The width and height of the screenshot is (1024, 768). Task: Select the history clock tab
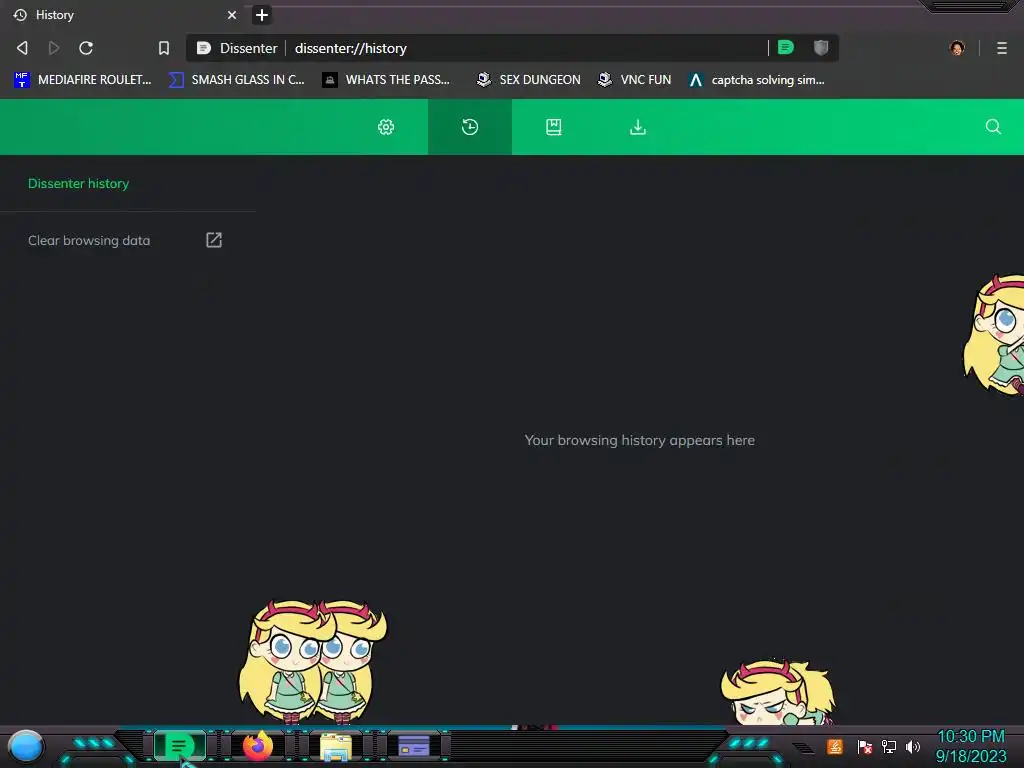click(x=470, y=127)
